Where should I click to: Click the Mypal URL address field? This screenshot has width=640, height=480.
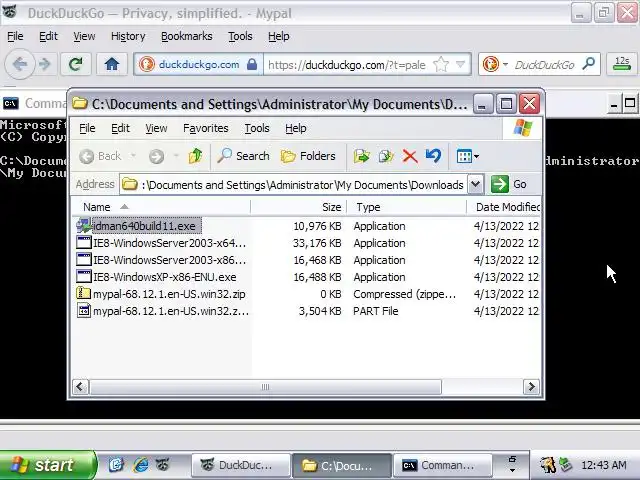[x=347, y=64]
